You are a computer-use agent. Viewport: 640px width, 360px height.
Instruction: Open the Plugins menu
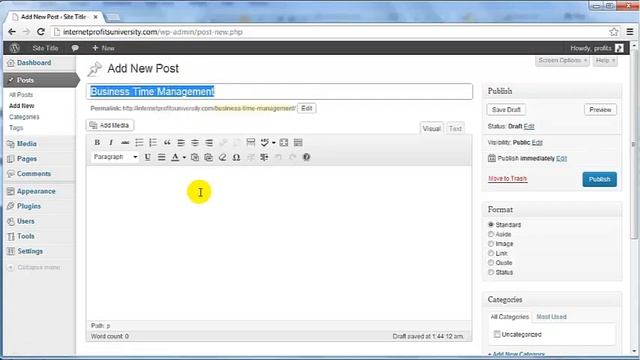point(29,206)
